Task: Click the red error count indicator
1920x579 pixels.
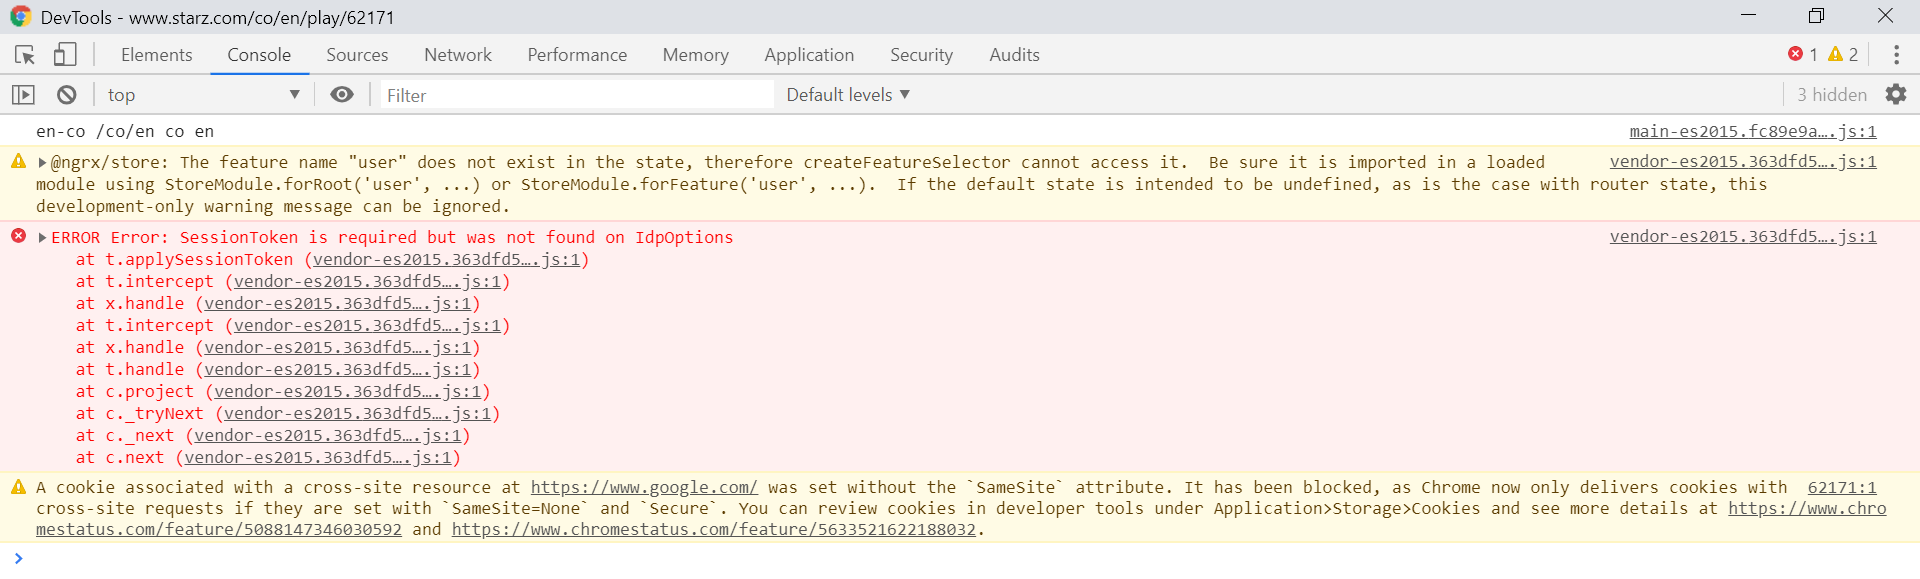Action: pos(1802,55)
